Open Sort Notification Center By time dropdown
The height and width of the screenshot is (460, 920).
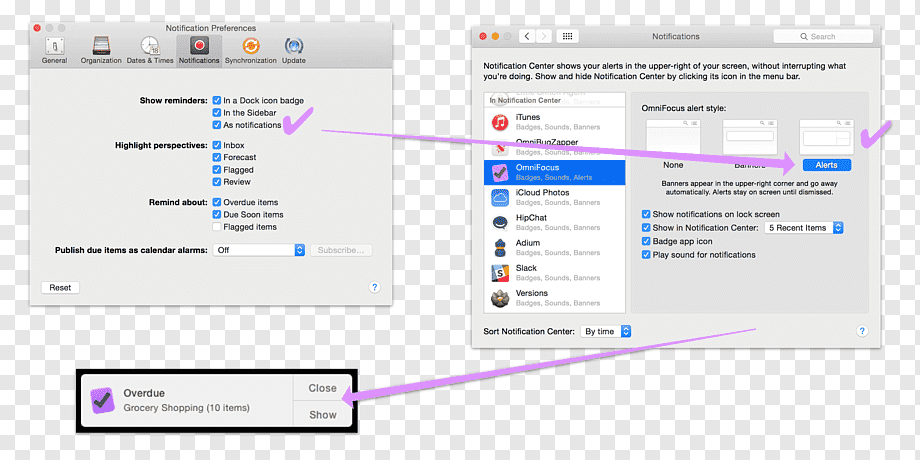click(x=606, y=332)
